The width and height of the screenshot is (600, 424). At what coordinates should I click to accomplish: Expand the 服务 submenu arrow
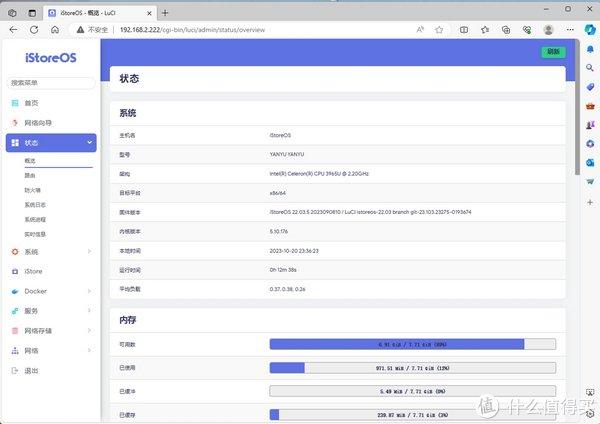click(89, 310)
